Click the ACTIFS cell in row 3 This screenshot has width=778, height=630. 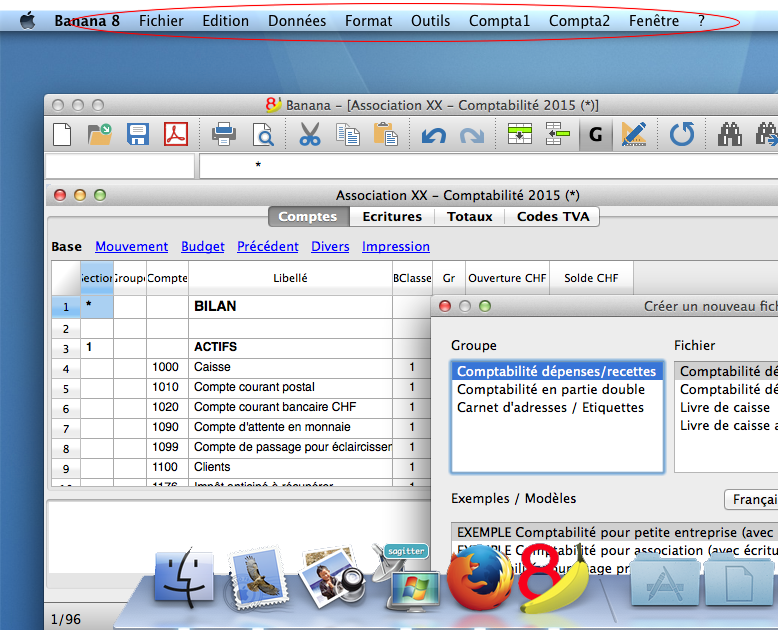[290, 347]
